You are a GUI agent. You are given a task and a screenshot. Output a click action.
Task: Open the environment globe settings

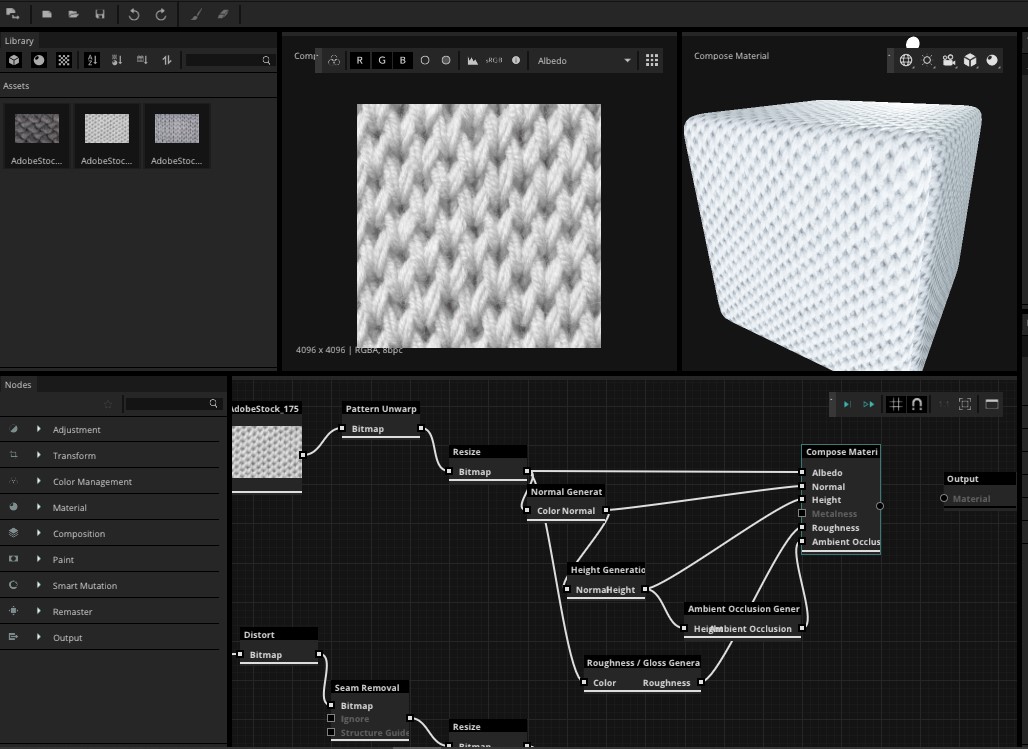pos(906,60)
